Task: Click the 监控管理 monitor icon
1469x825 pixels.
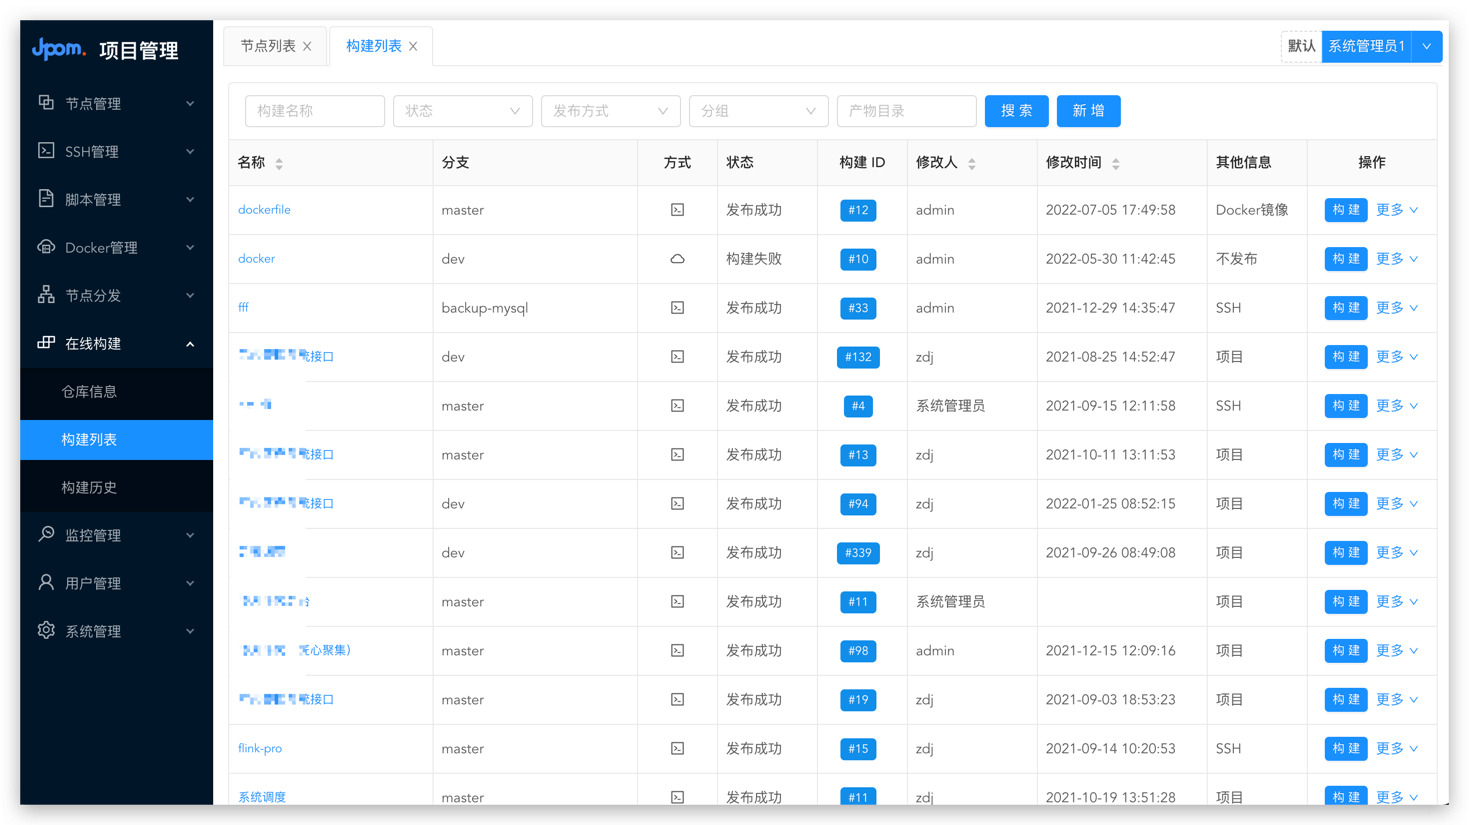Action: [x=46, y=534]
